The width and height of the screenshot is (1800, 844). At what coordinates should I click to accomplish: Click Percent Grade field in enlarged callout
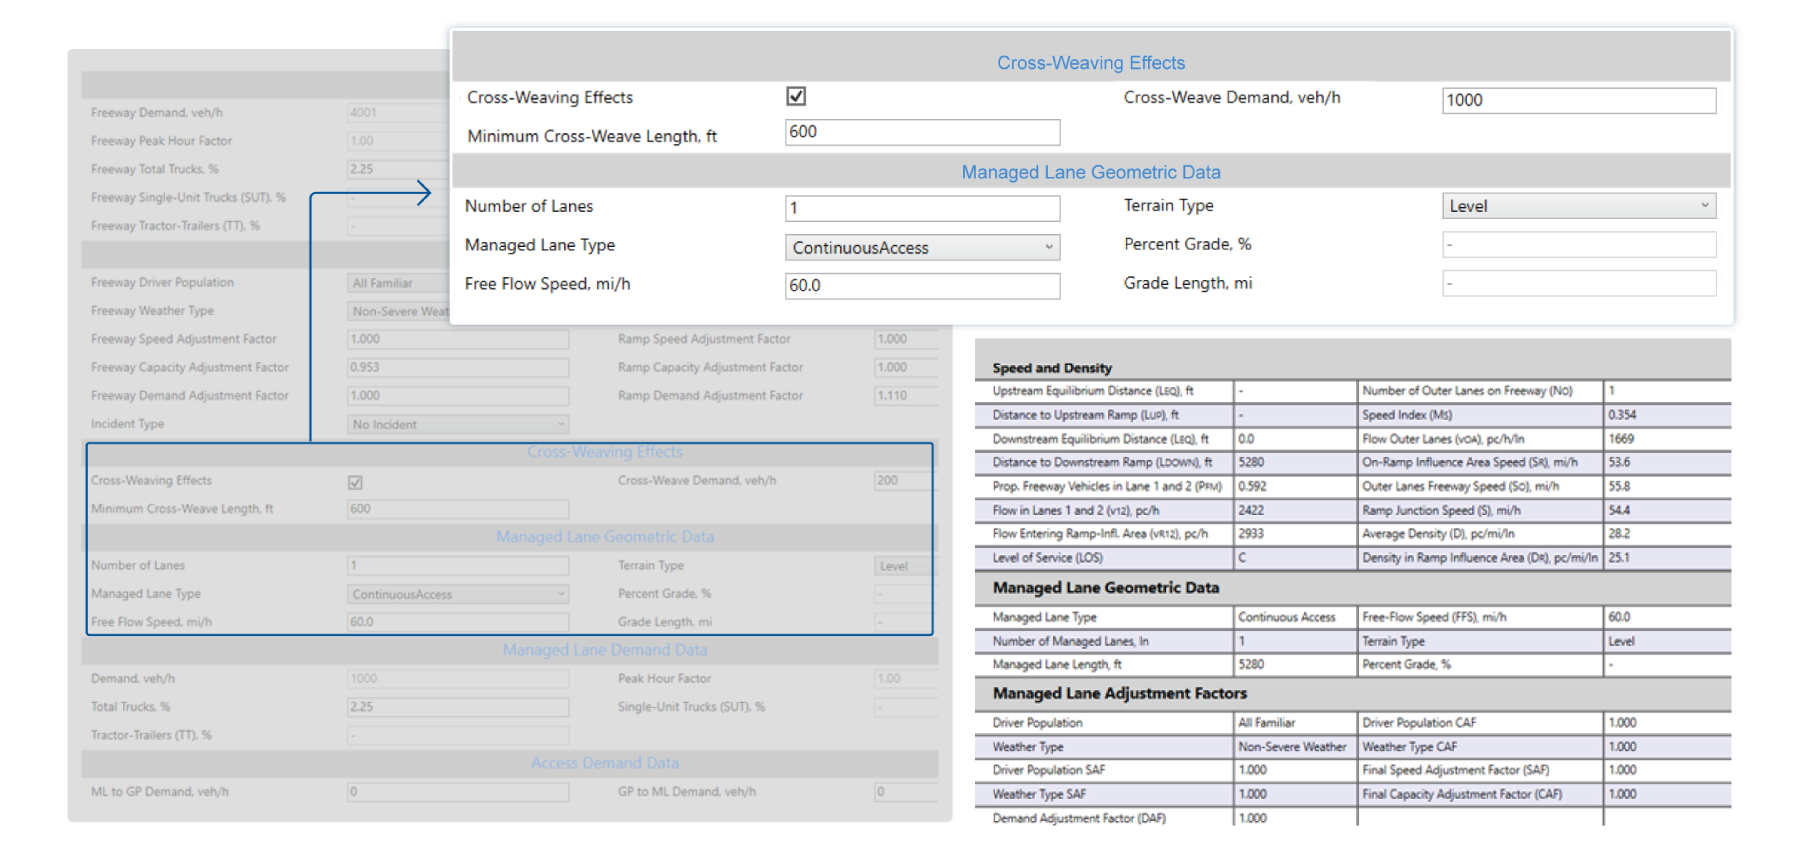1579,244
